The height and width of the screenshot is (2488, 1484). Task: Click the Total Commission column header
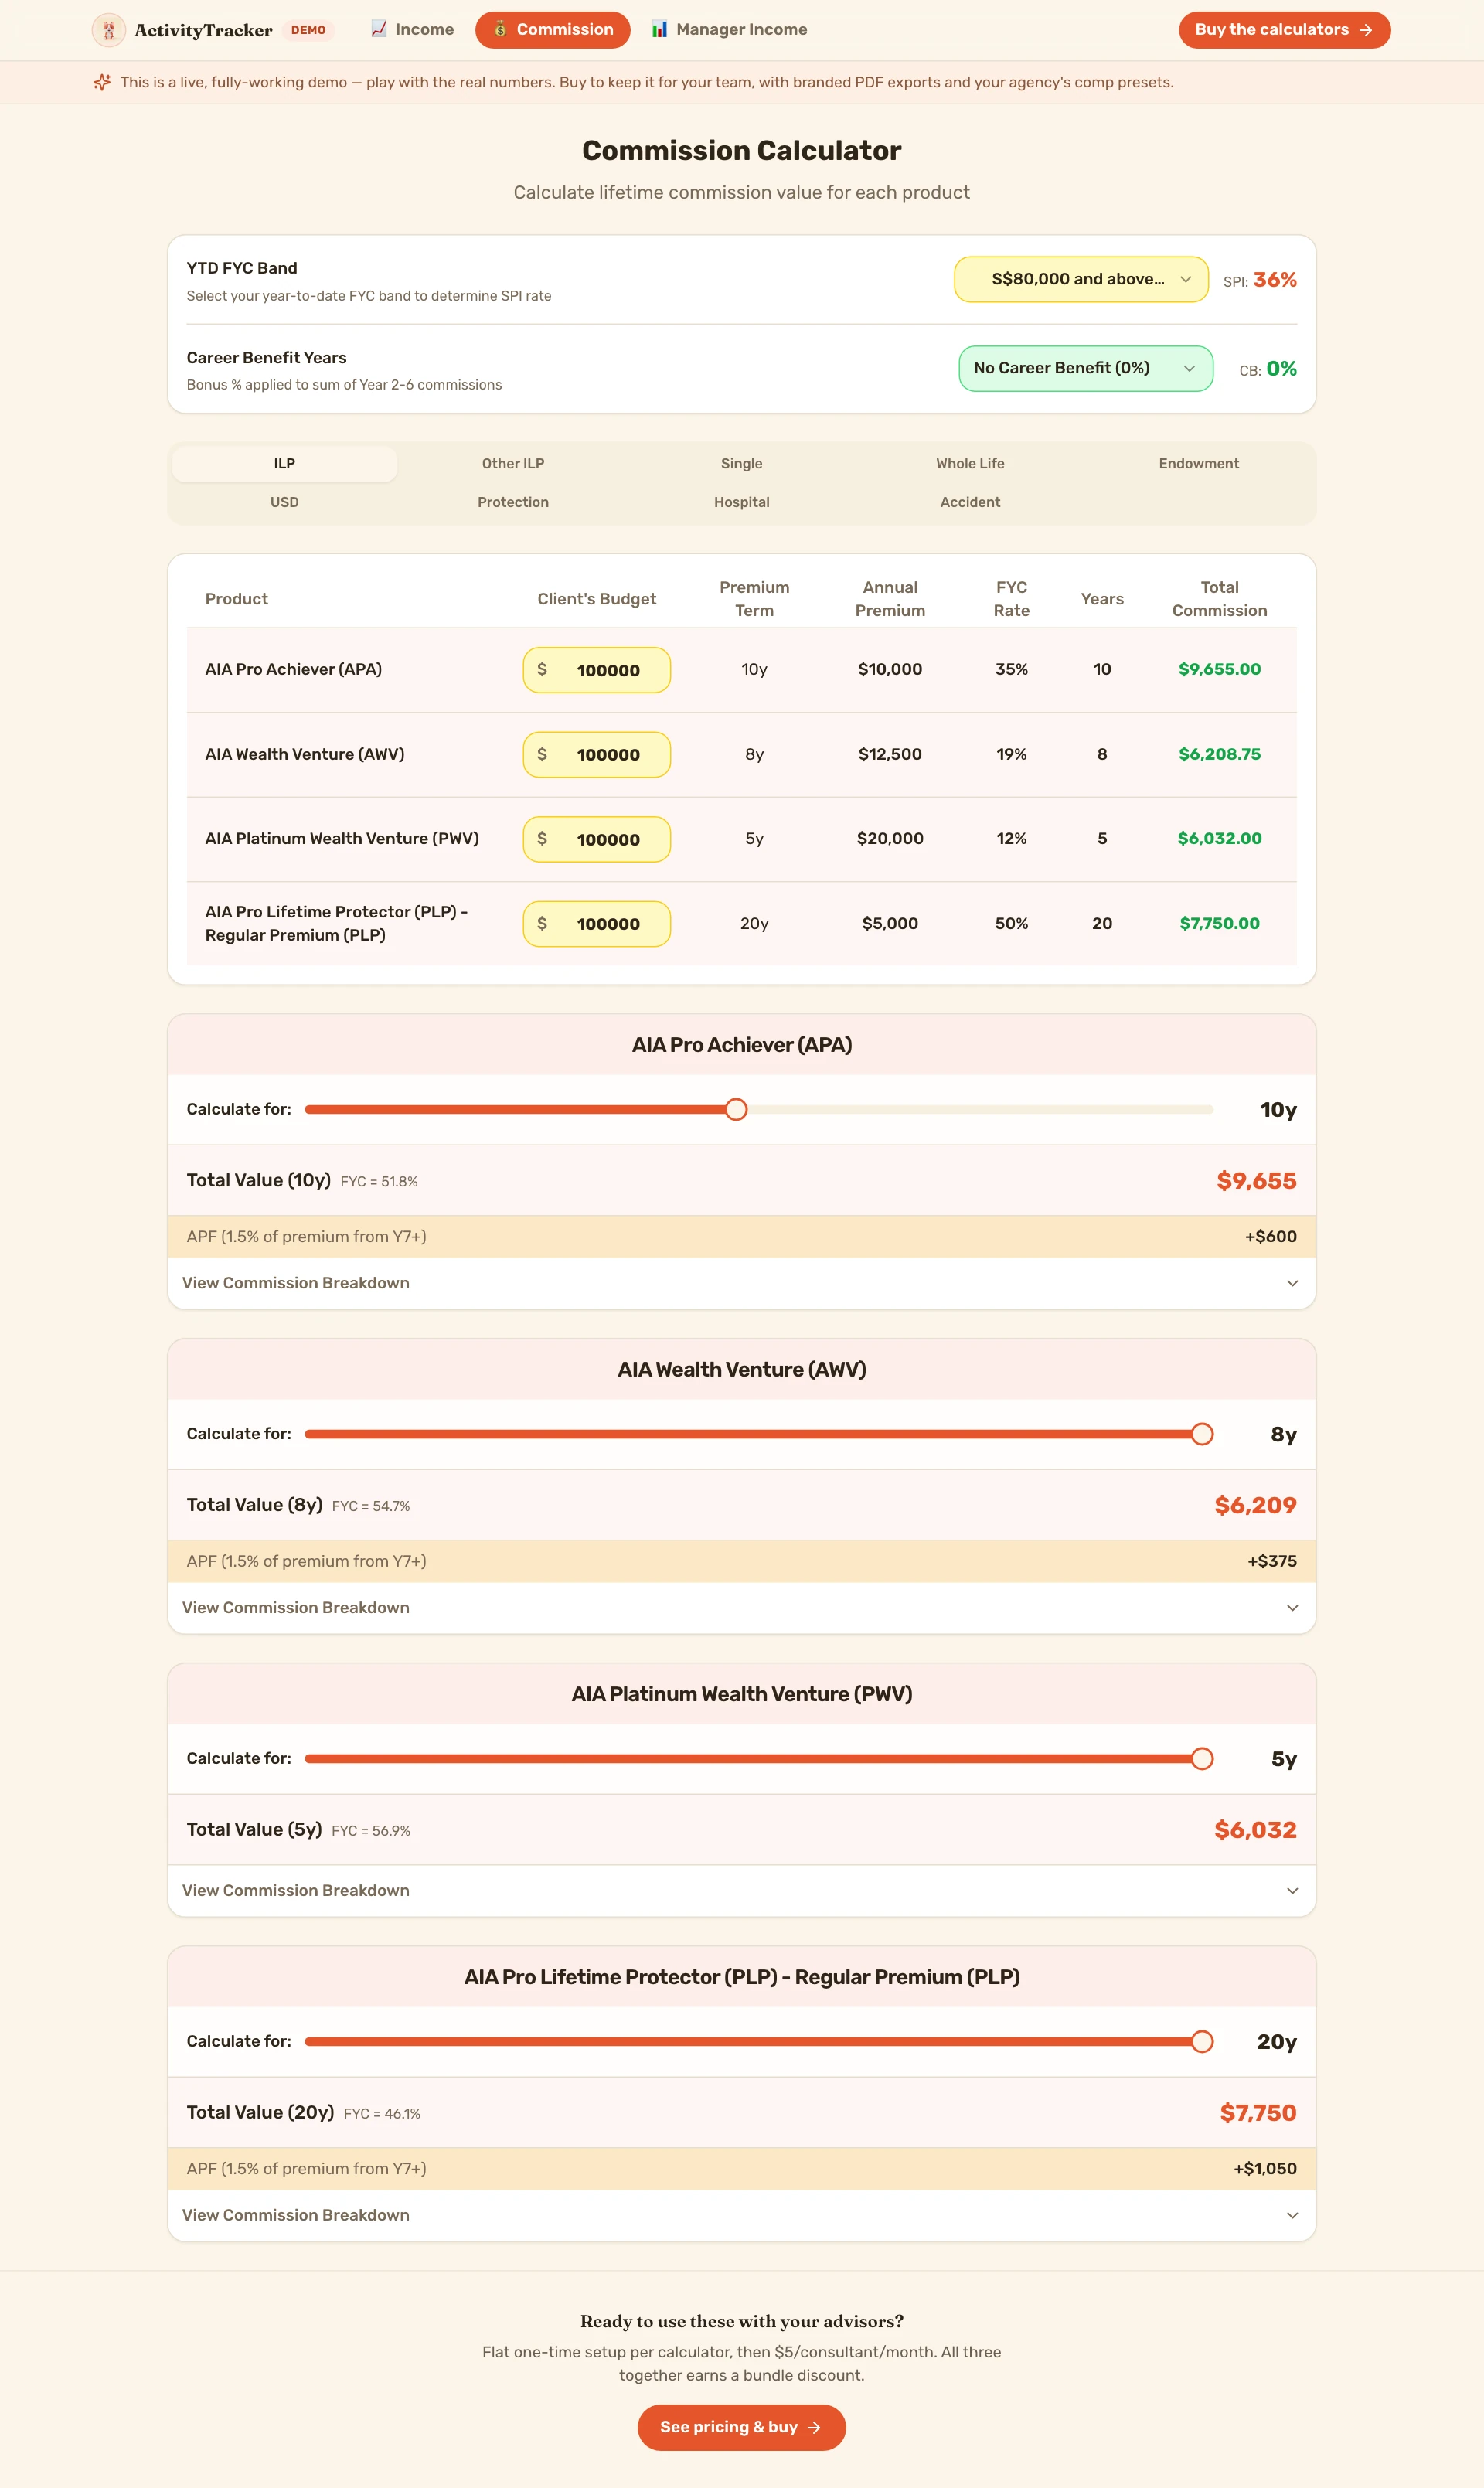pos(1219,598)
